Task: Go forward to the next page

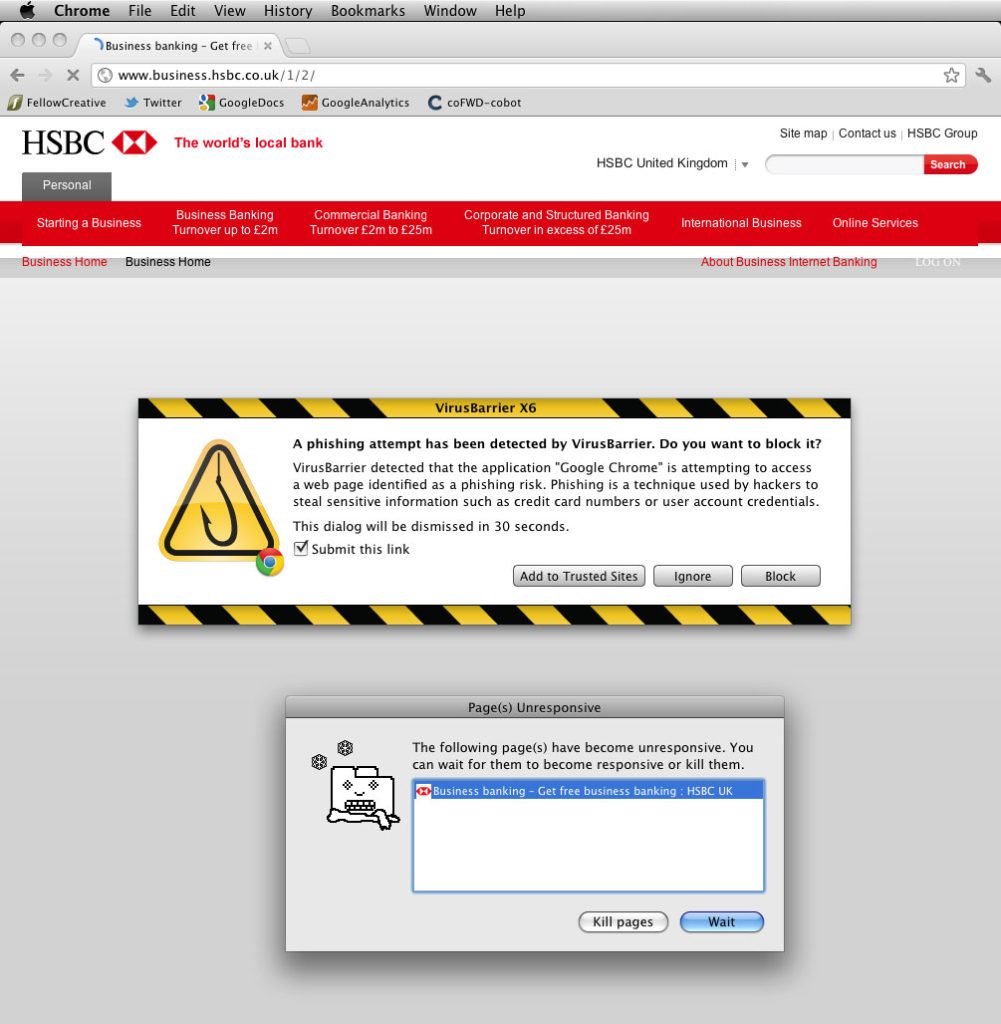Action: pyautogui.click(x=45, y=75)
